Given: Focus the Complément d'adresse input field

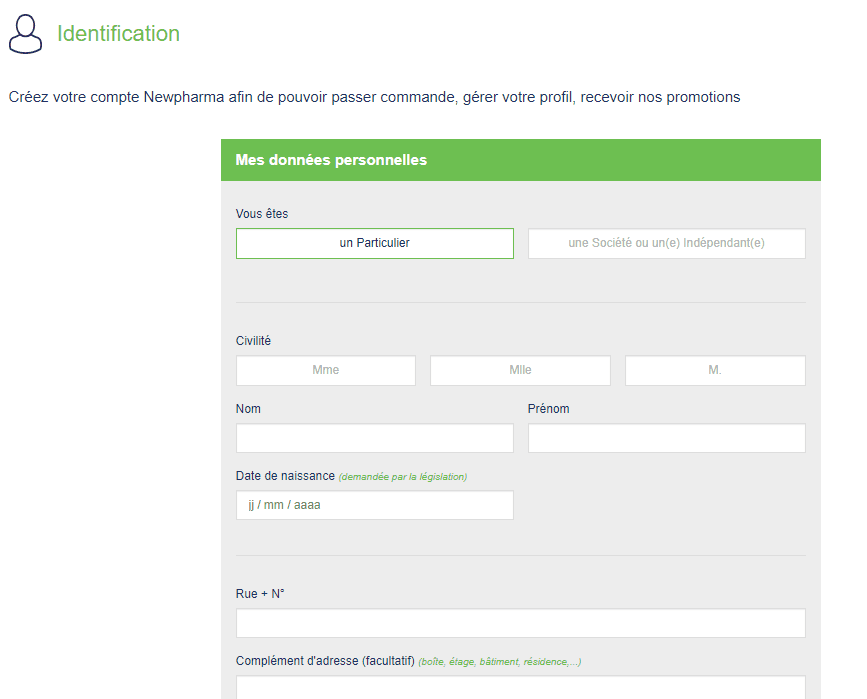Looking at the screenshot, I should pos(520,687).
